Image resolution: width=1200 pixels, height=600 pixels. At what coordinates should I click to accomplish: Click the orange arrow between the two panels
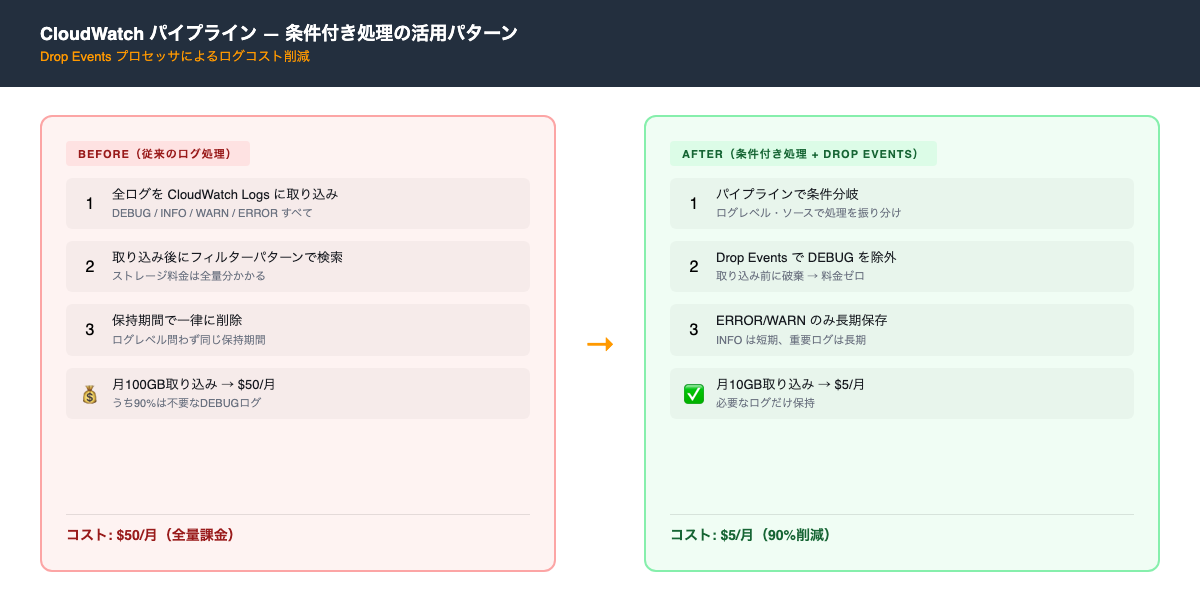[x=601, y=344]
